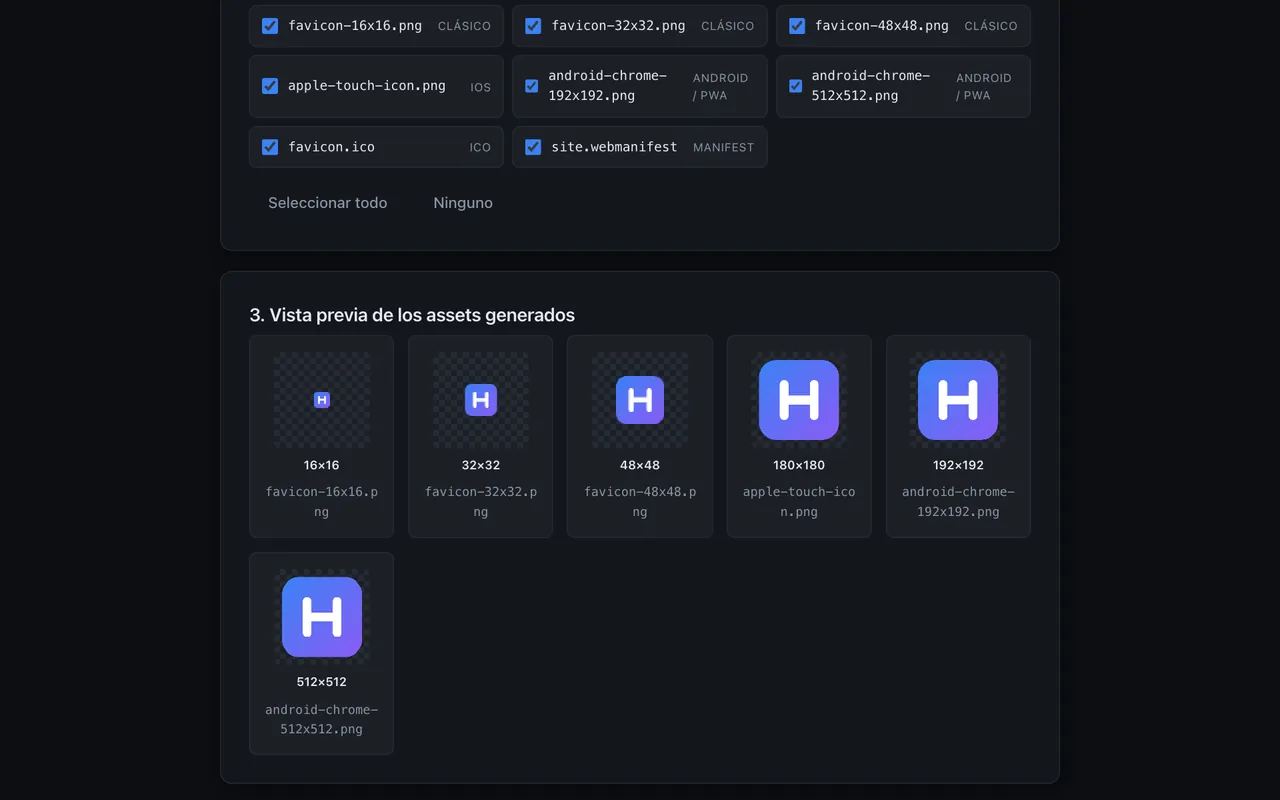Click the 192×192 size label

point(958,465)
